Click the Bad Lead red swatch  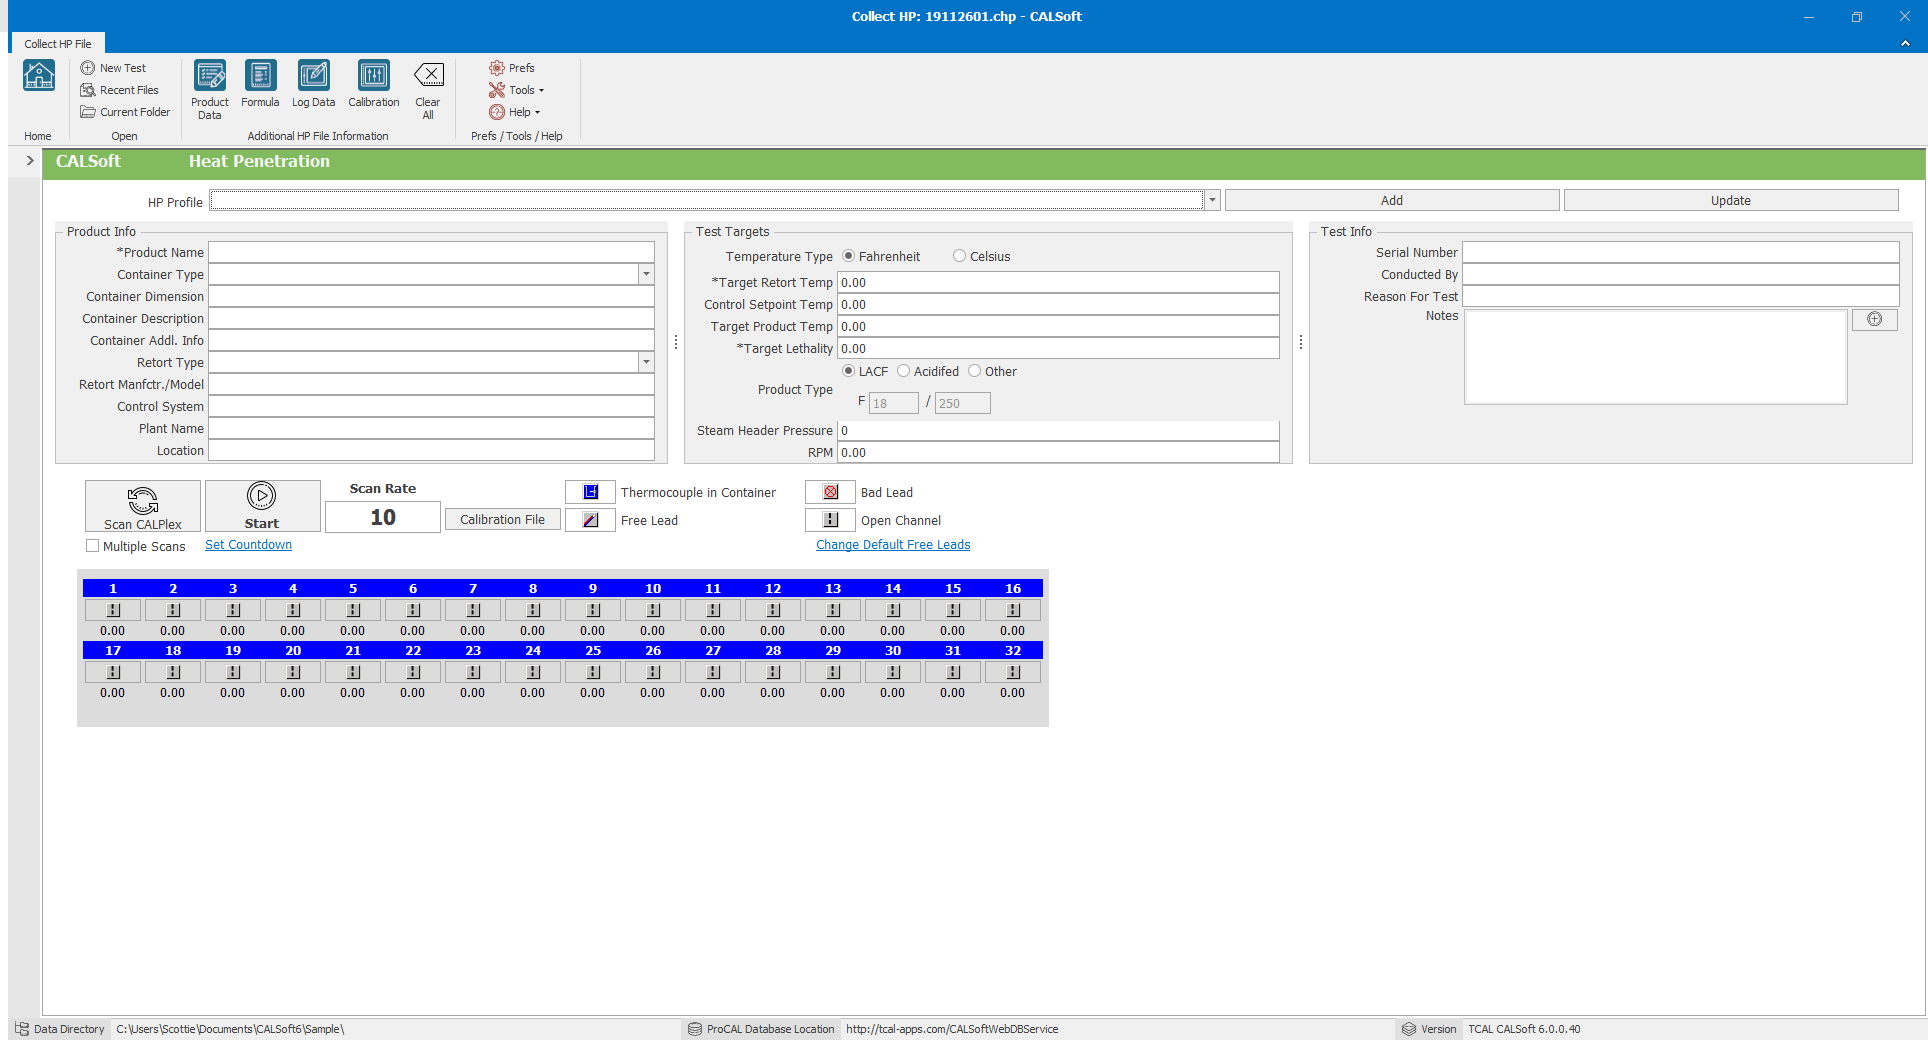click(830, 492)
